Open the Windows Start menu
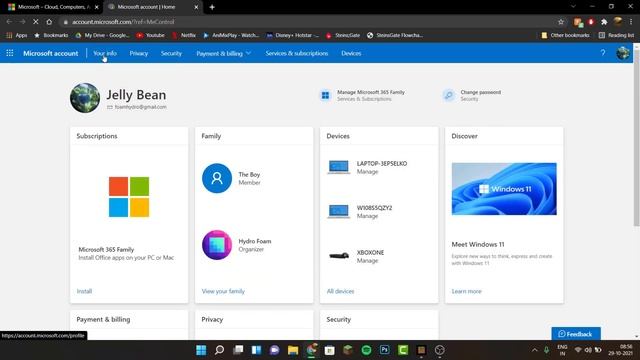Image resolution: width=640 pixels, height=360 pixels. [201, 350]
